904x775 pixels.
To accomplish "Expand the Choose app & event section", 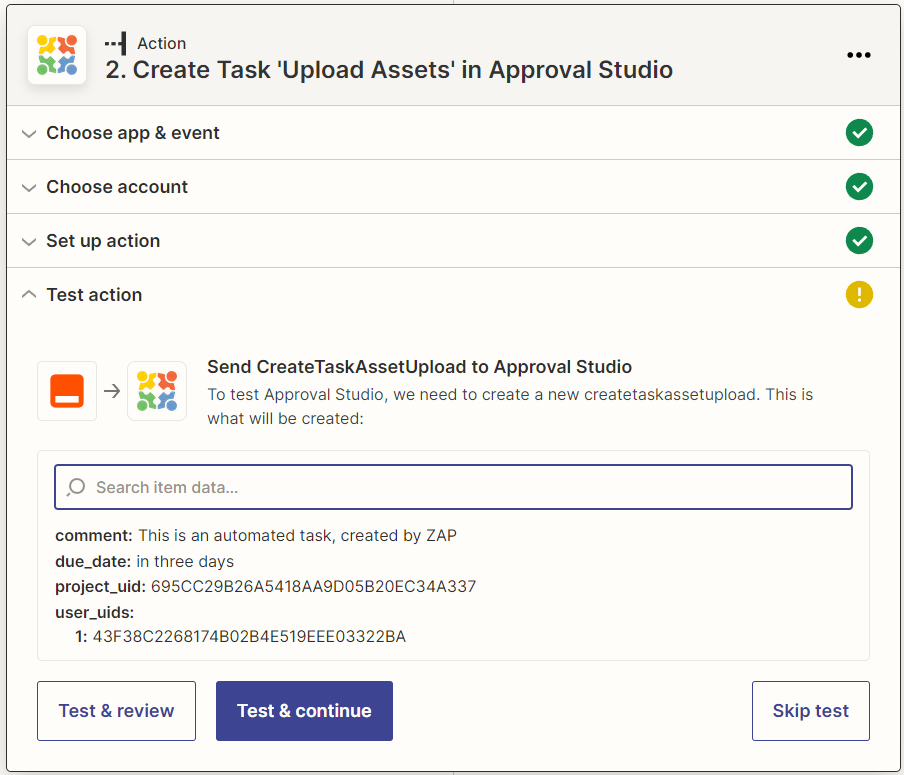I will 133,133.
